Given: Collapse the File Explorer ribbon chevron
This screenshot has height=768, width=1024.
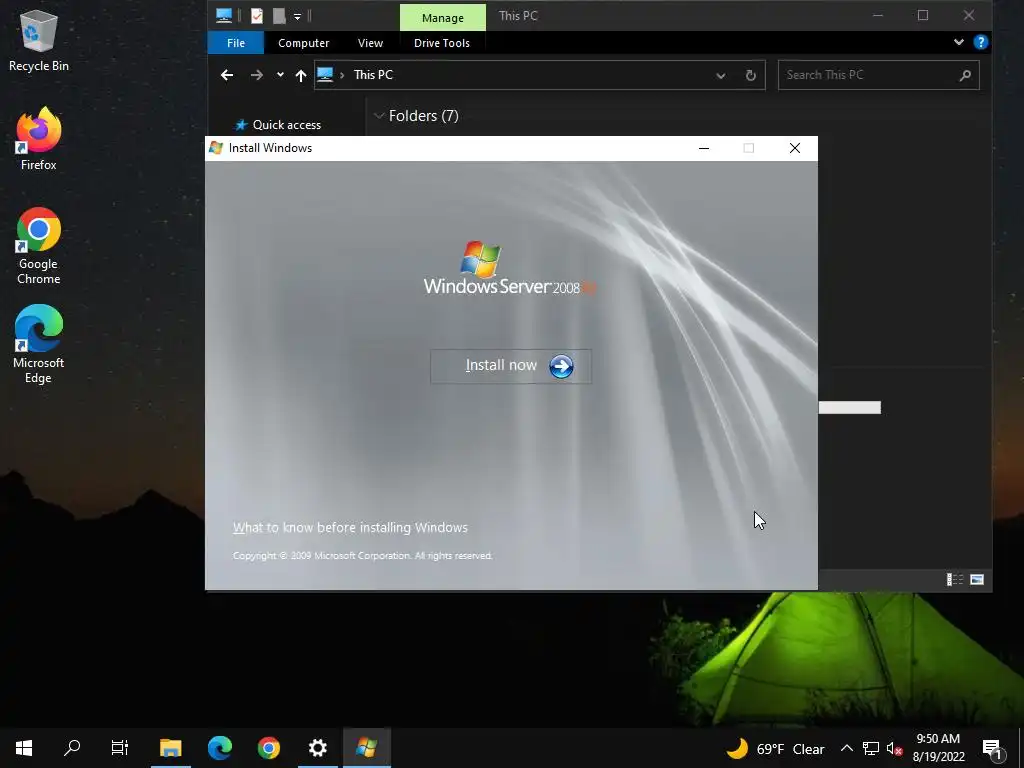Looking at the screenshot, I should coord(959,42).
